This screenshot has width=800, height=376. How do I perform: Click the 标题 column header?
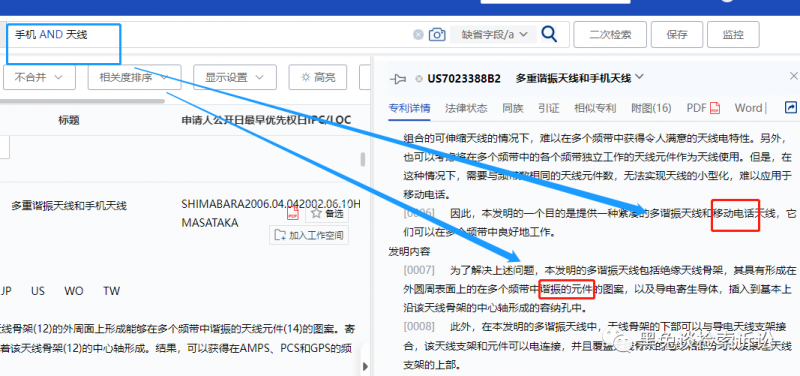tap(69, 120)
